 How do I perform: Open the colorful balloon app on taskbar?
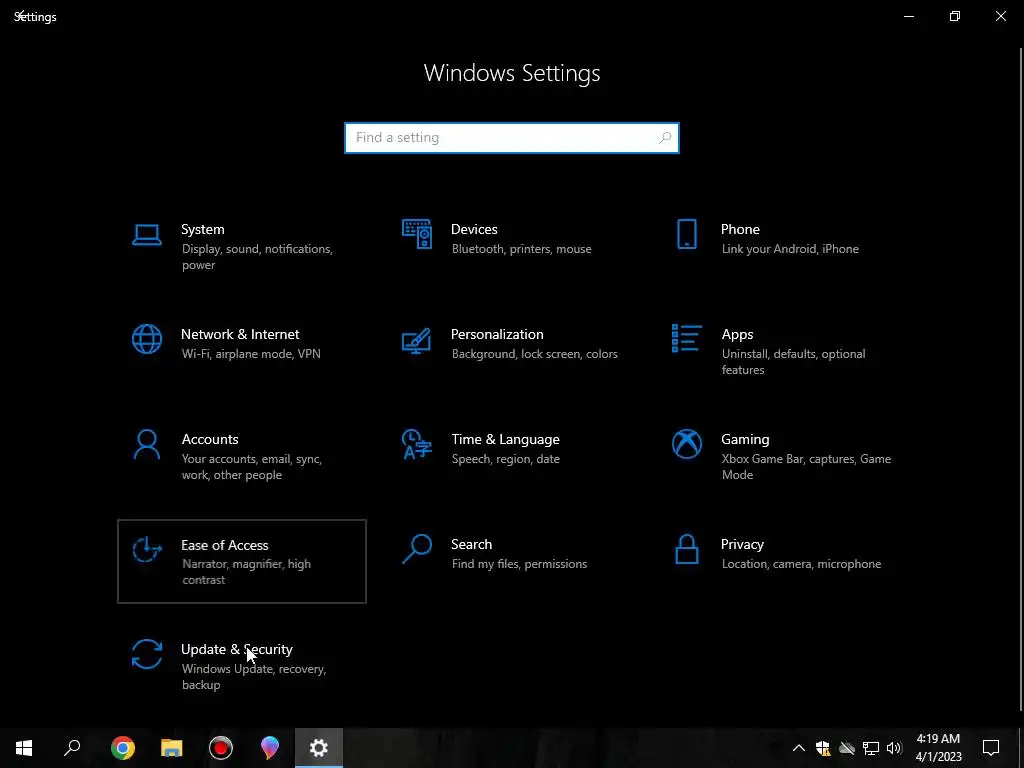pyautogui.click(x=270, y=748)
